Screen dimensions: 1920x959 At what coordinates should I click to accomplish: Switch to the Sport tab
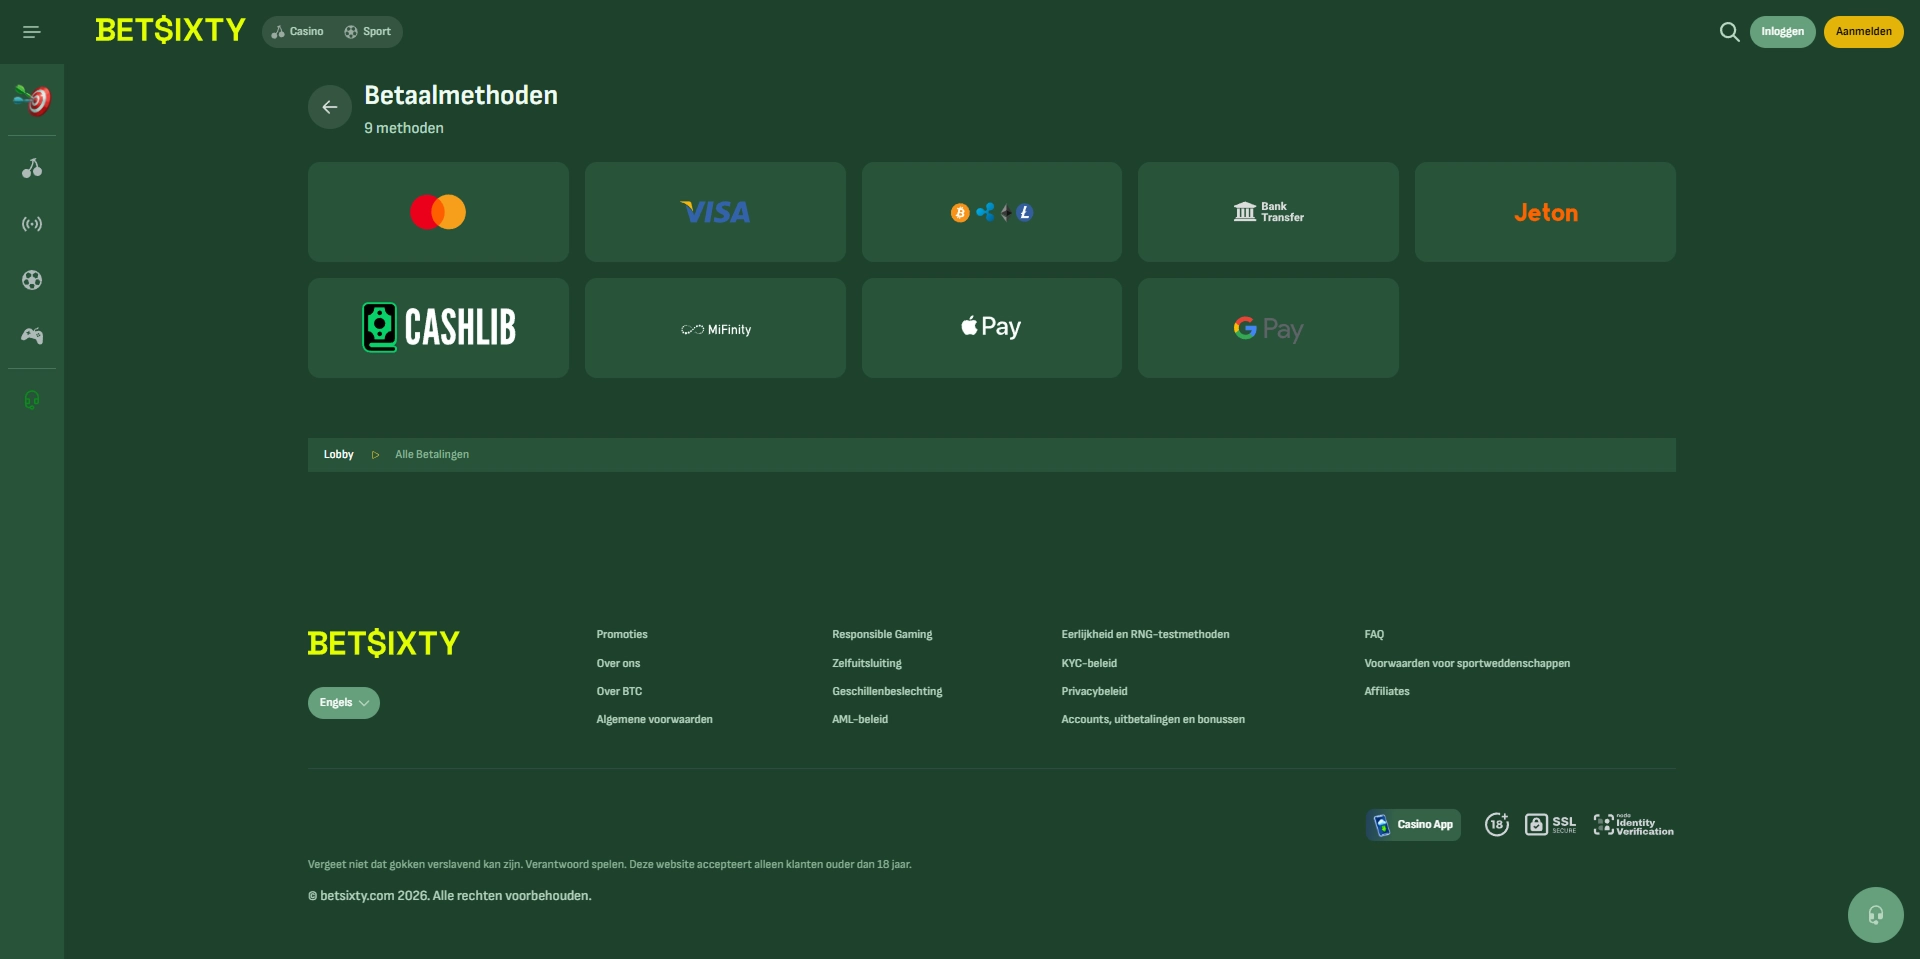[x=368, y=32]
